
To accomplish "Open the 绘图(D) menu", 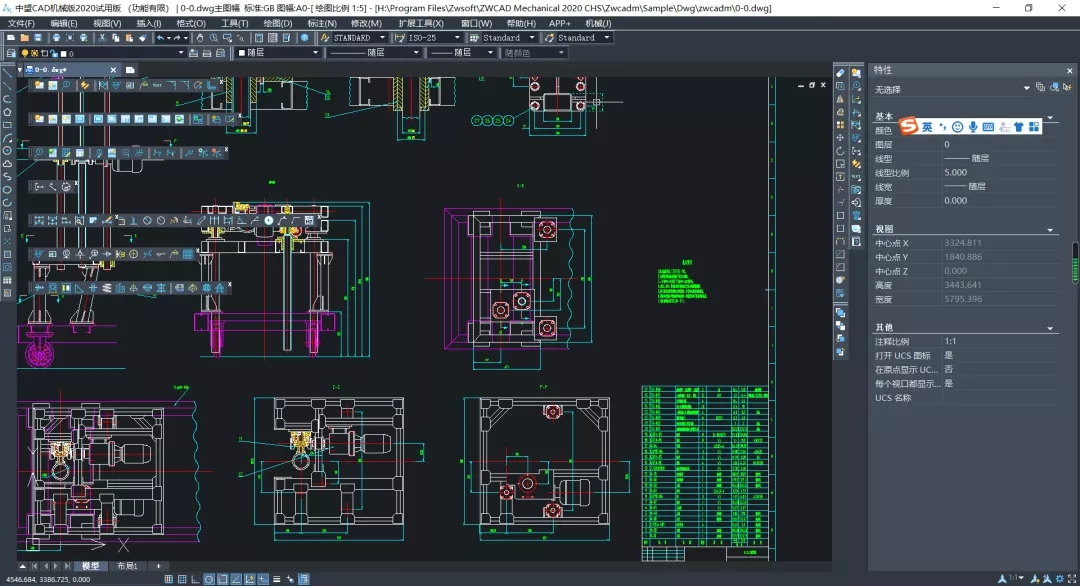I will tap(277, 23).
